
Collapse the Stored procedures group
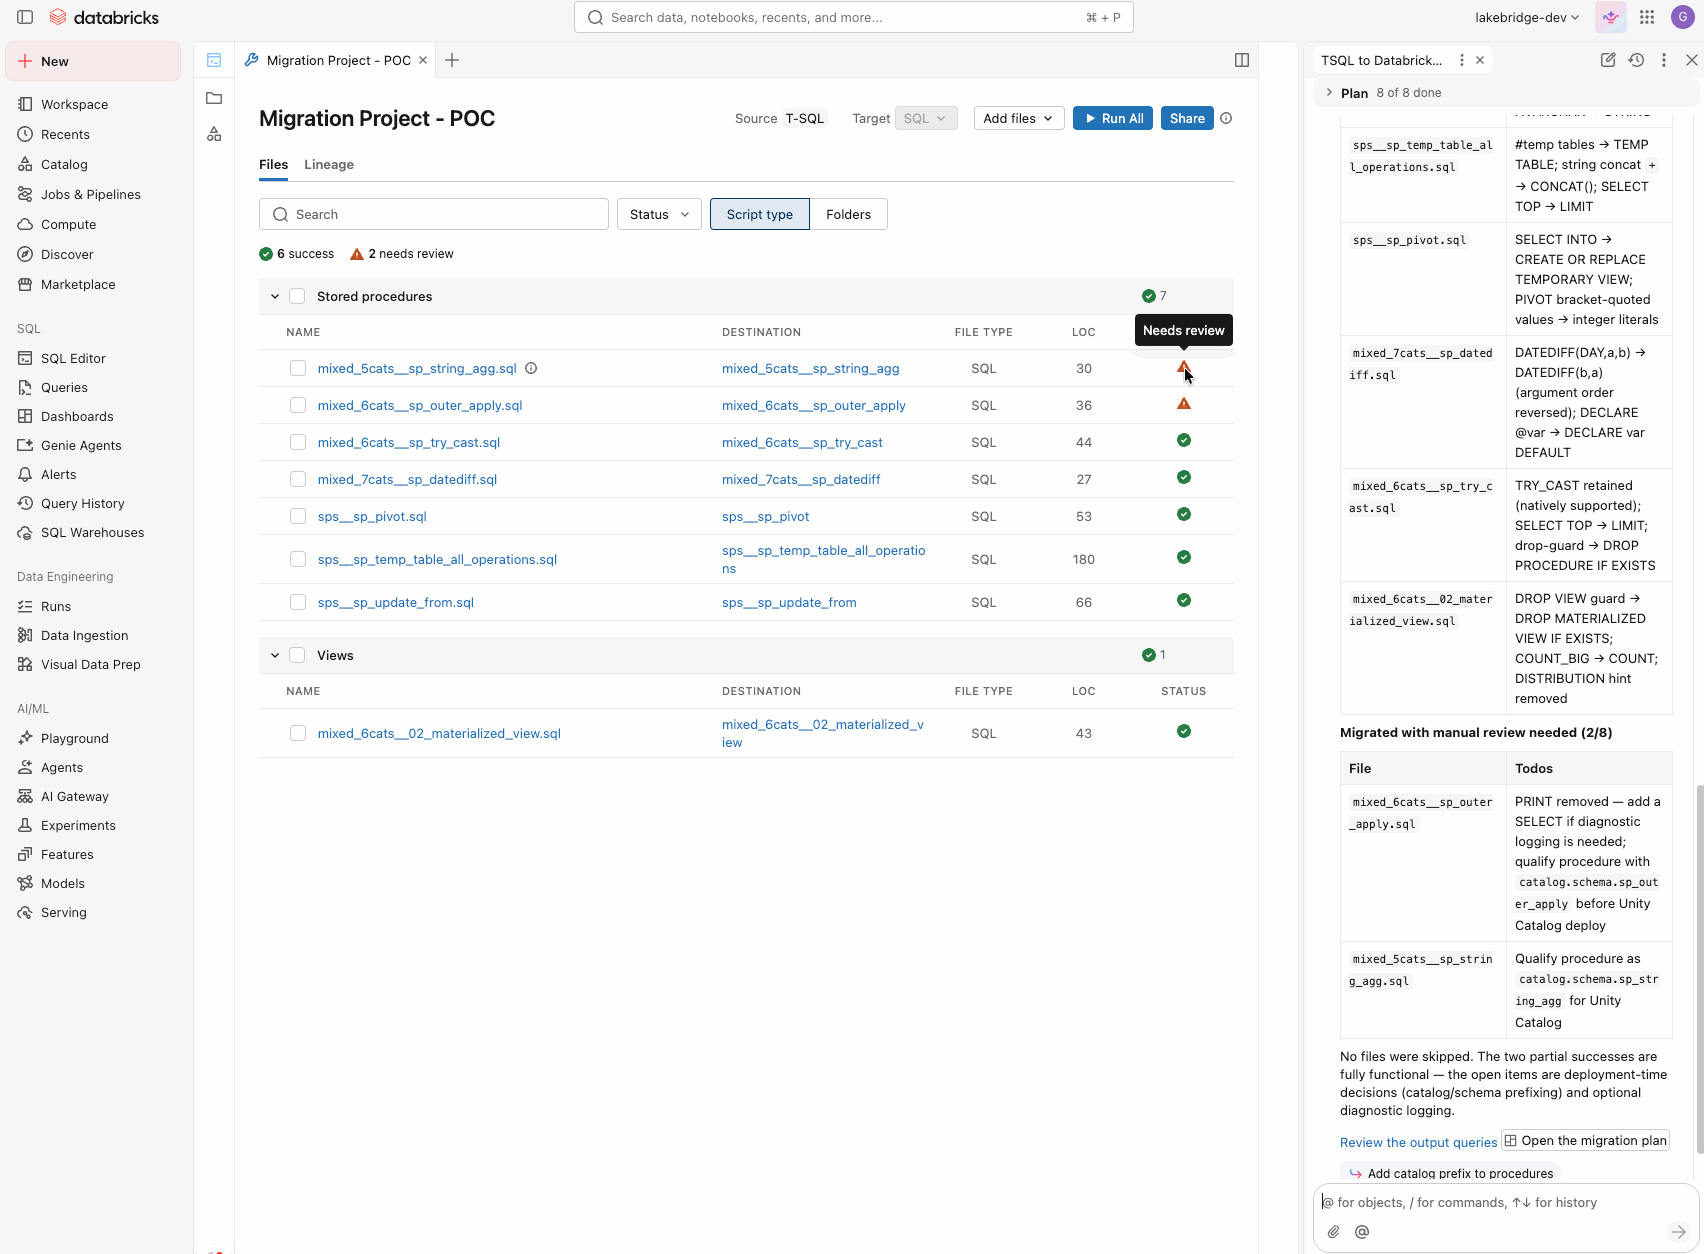275,296
